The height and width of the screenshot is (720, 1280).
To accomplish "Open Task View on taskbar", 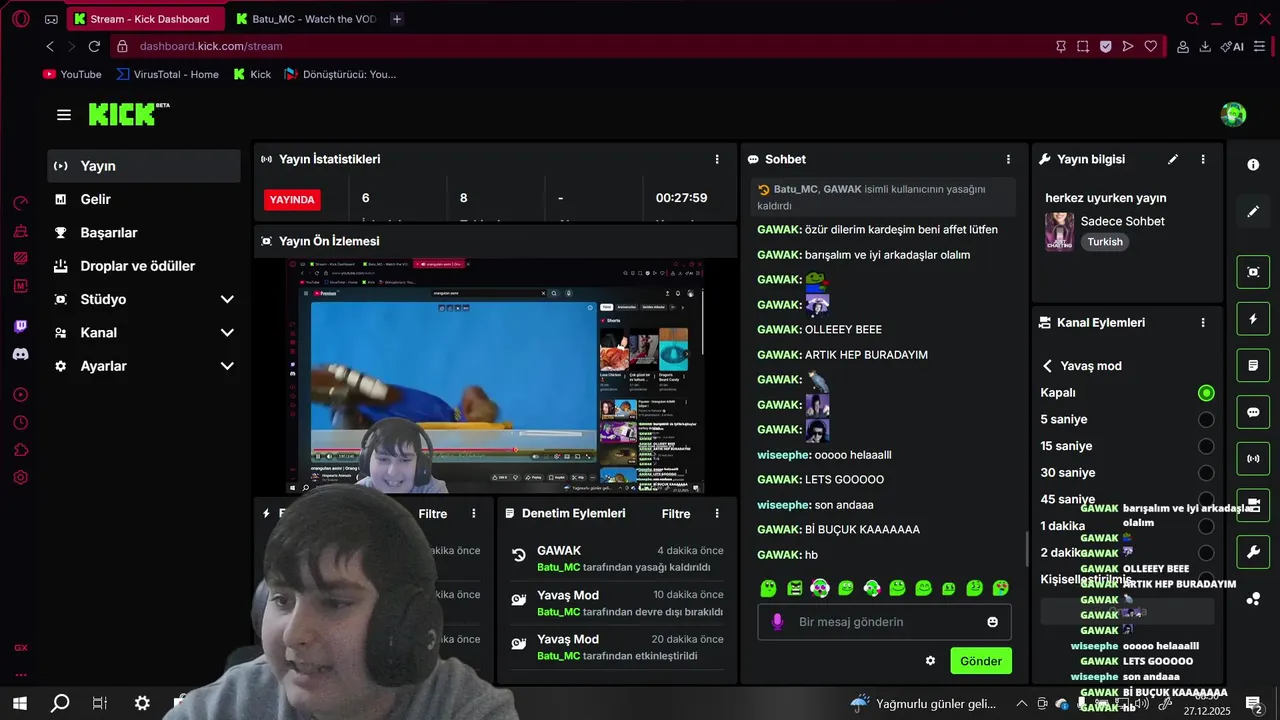I will pyautogui.click(x=100, y=703).
